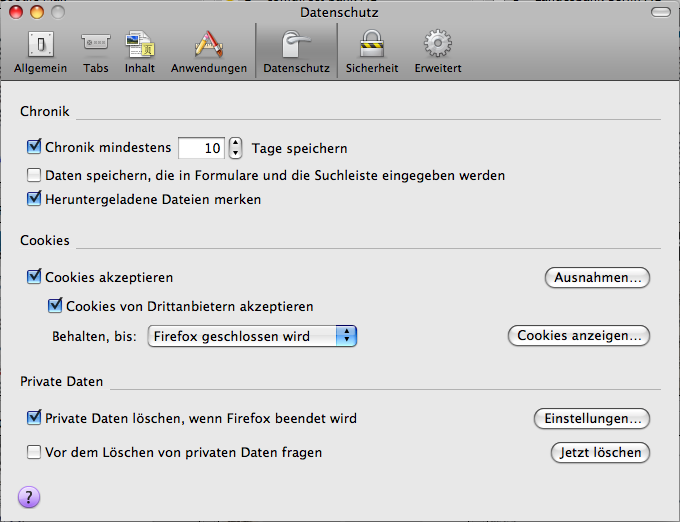
Task: Click the history days stepper arrows
Action: click(x=235, y=148)
